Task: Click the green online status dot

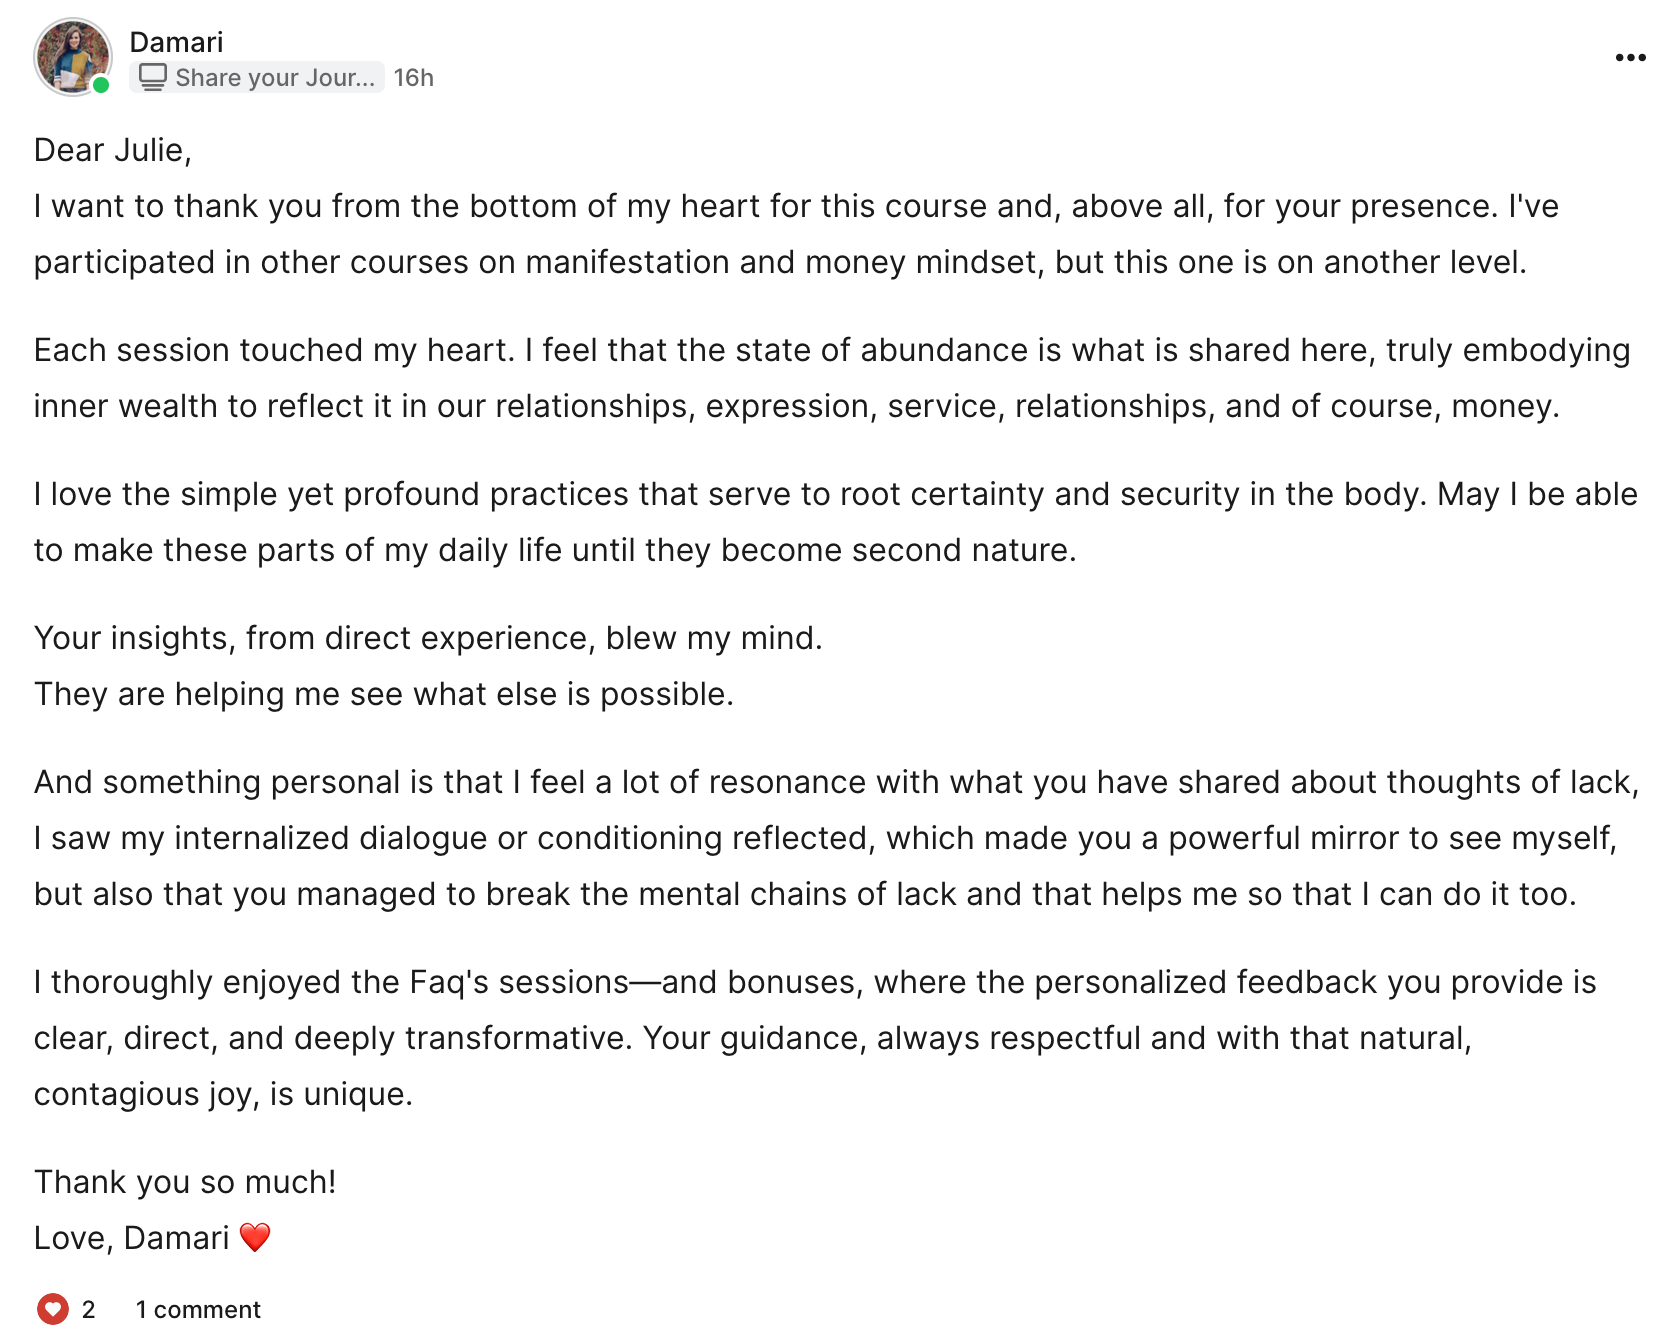Action: click(101, 86)
